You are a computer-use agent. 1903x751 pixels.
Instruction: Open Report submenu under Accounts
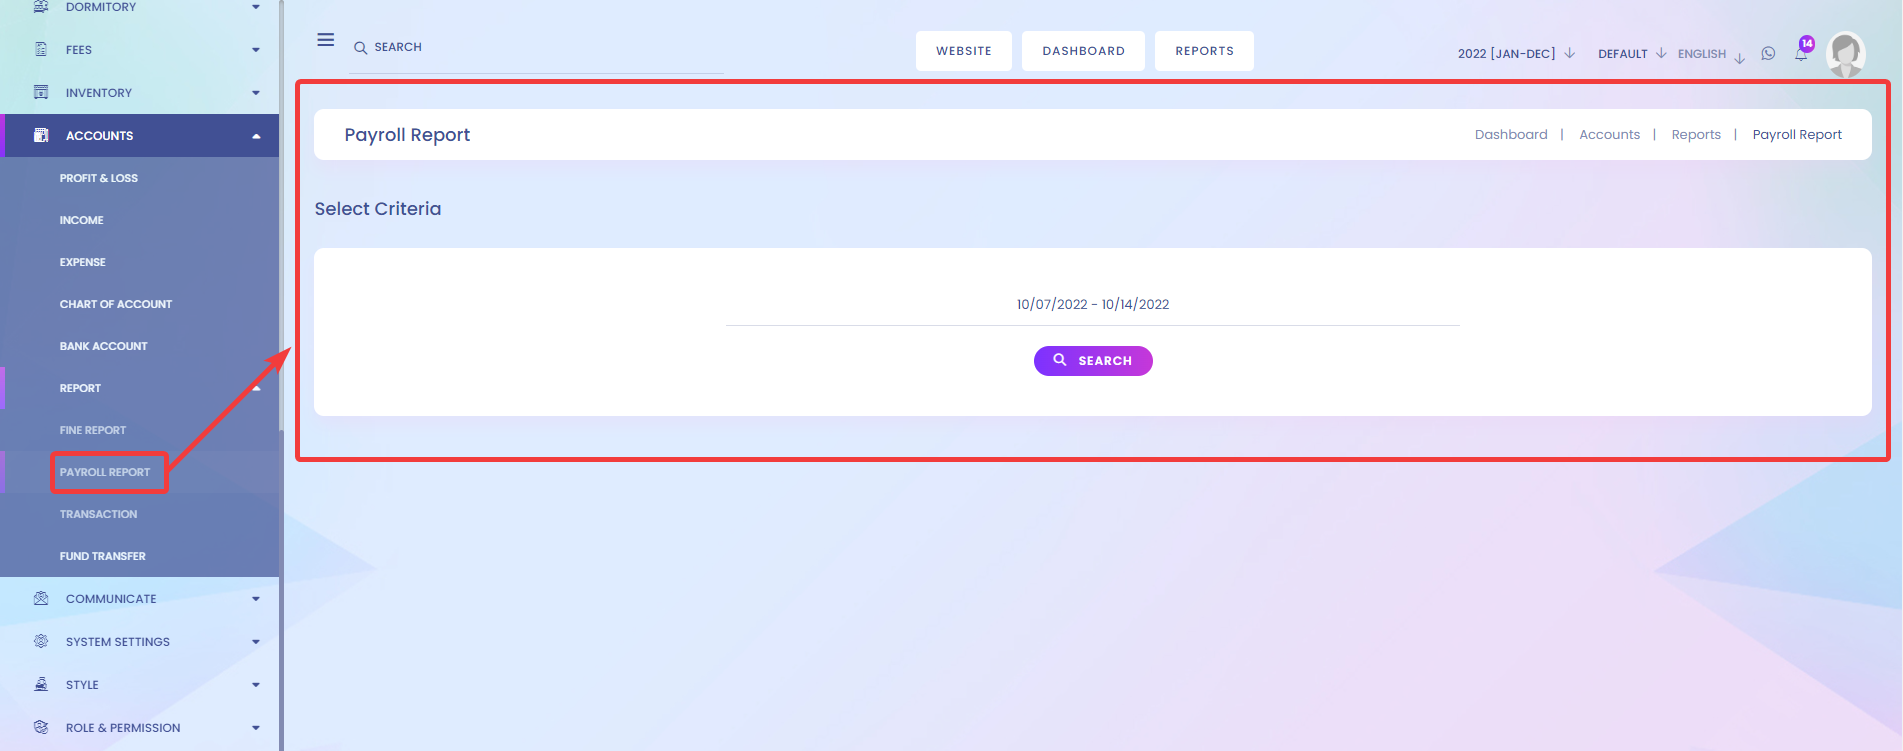[x=81, y=388]
